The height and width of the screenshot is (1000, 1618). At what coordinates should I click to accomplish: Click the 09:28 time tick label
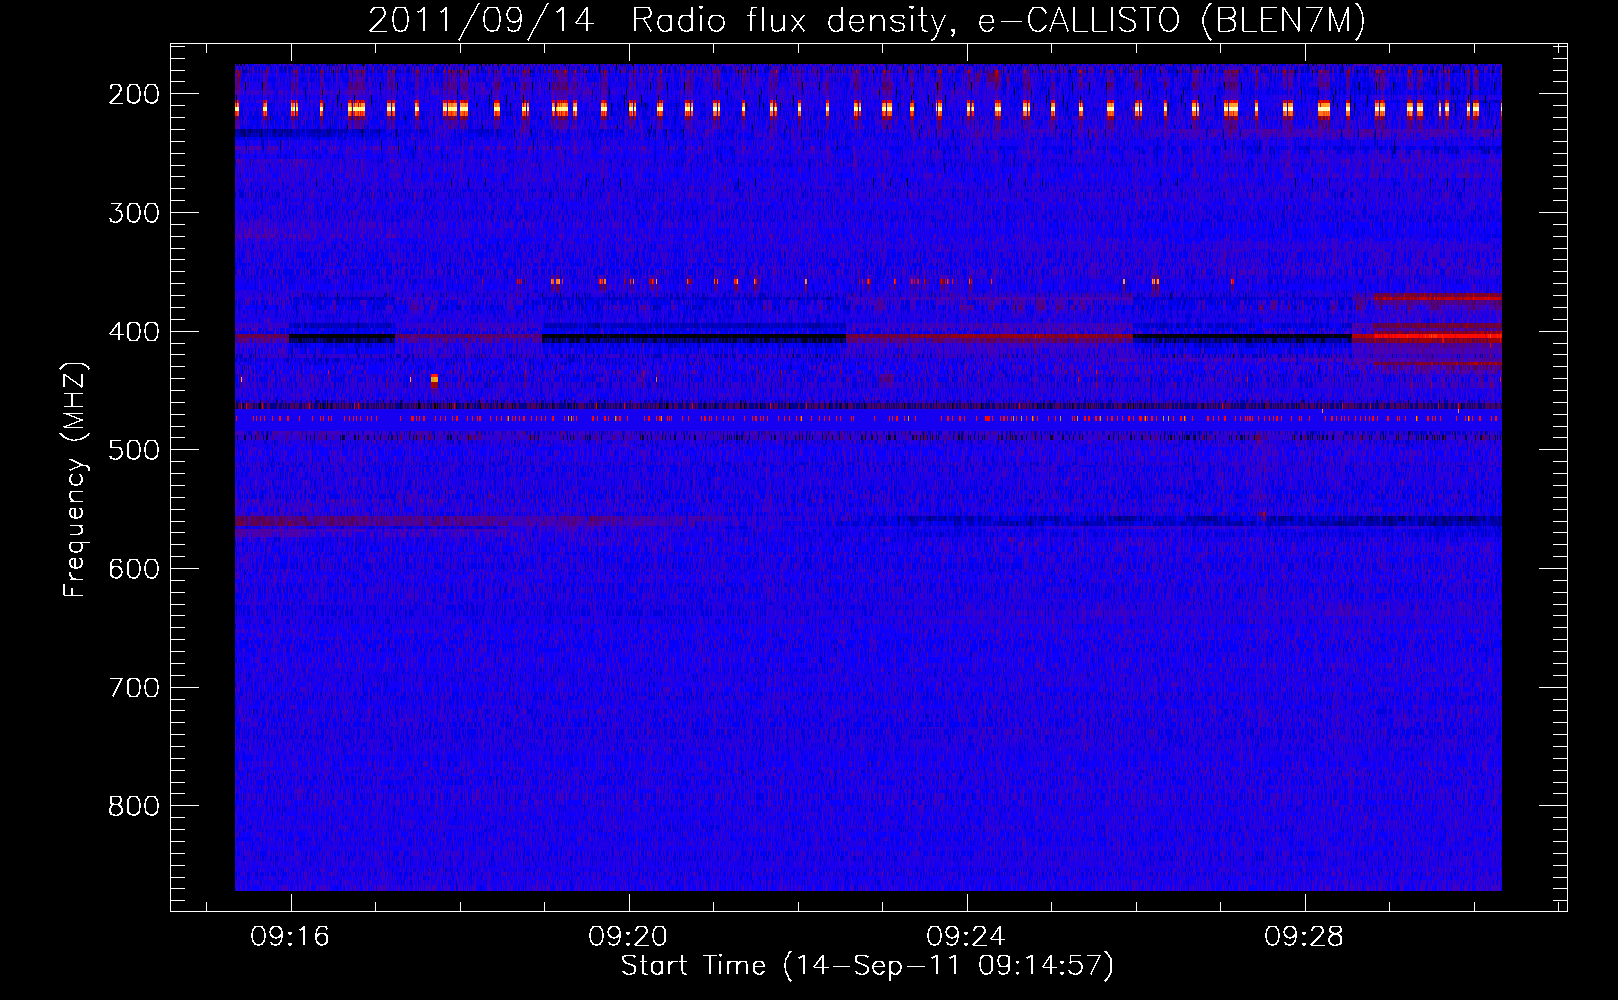[1304, 937]
